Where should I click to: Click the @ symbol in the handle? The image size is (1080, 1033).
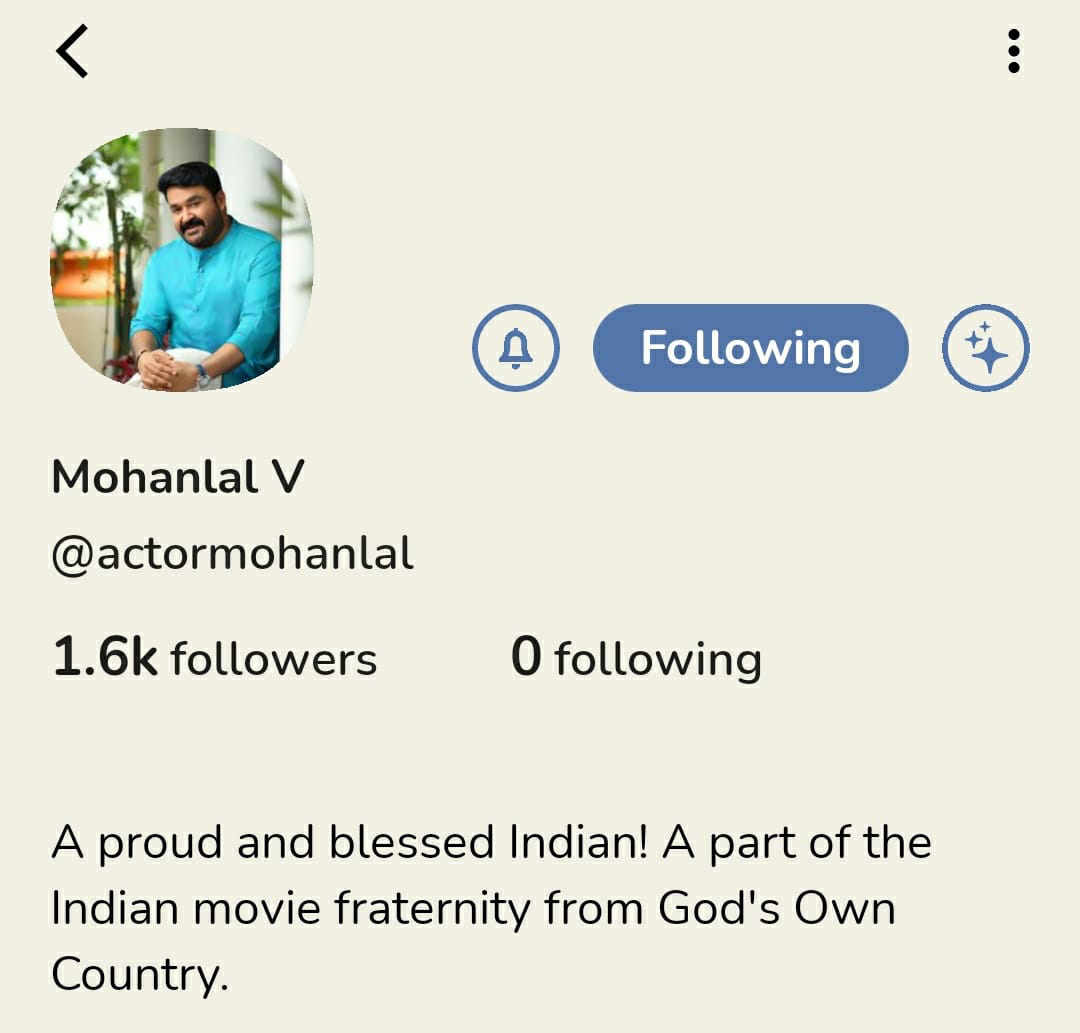coord(72,554)
